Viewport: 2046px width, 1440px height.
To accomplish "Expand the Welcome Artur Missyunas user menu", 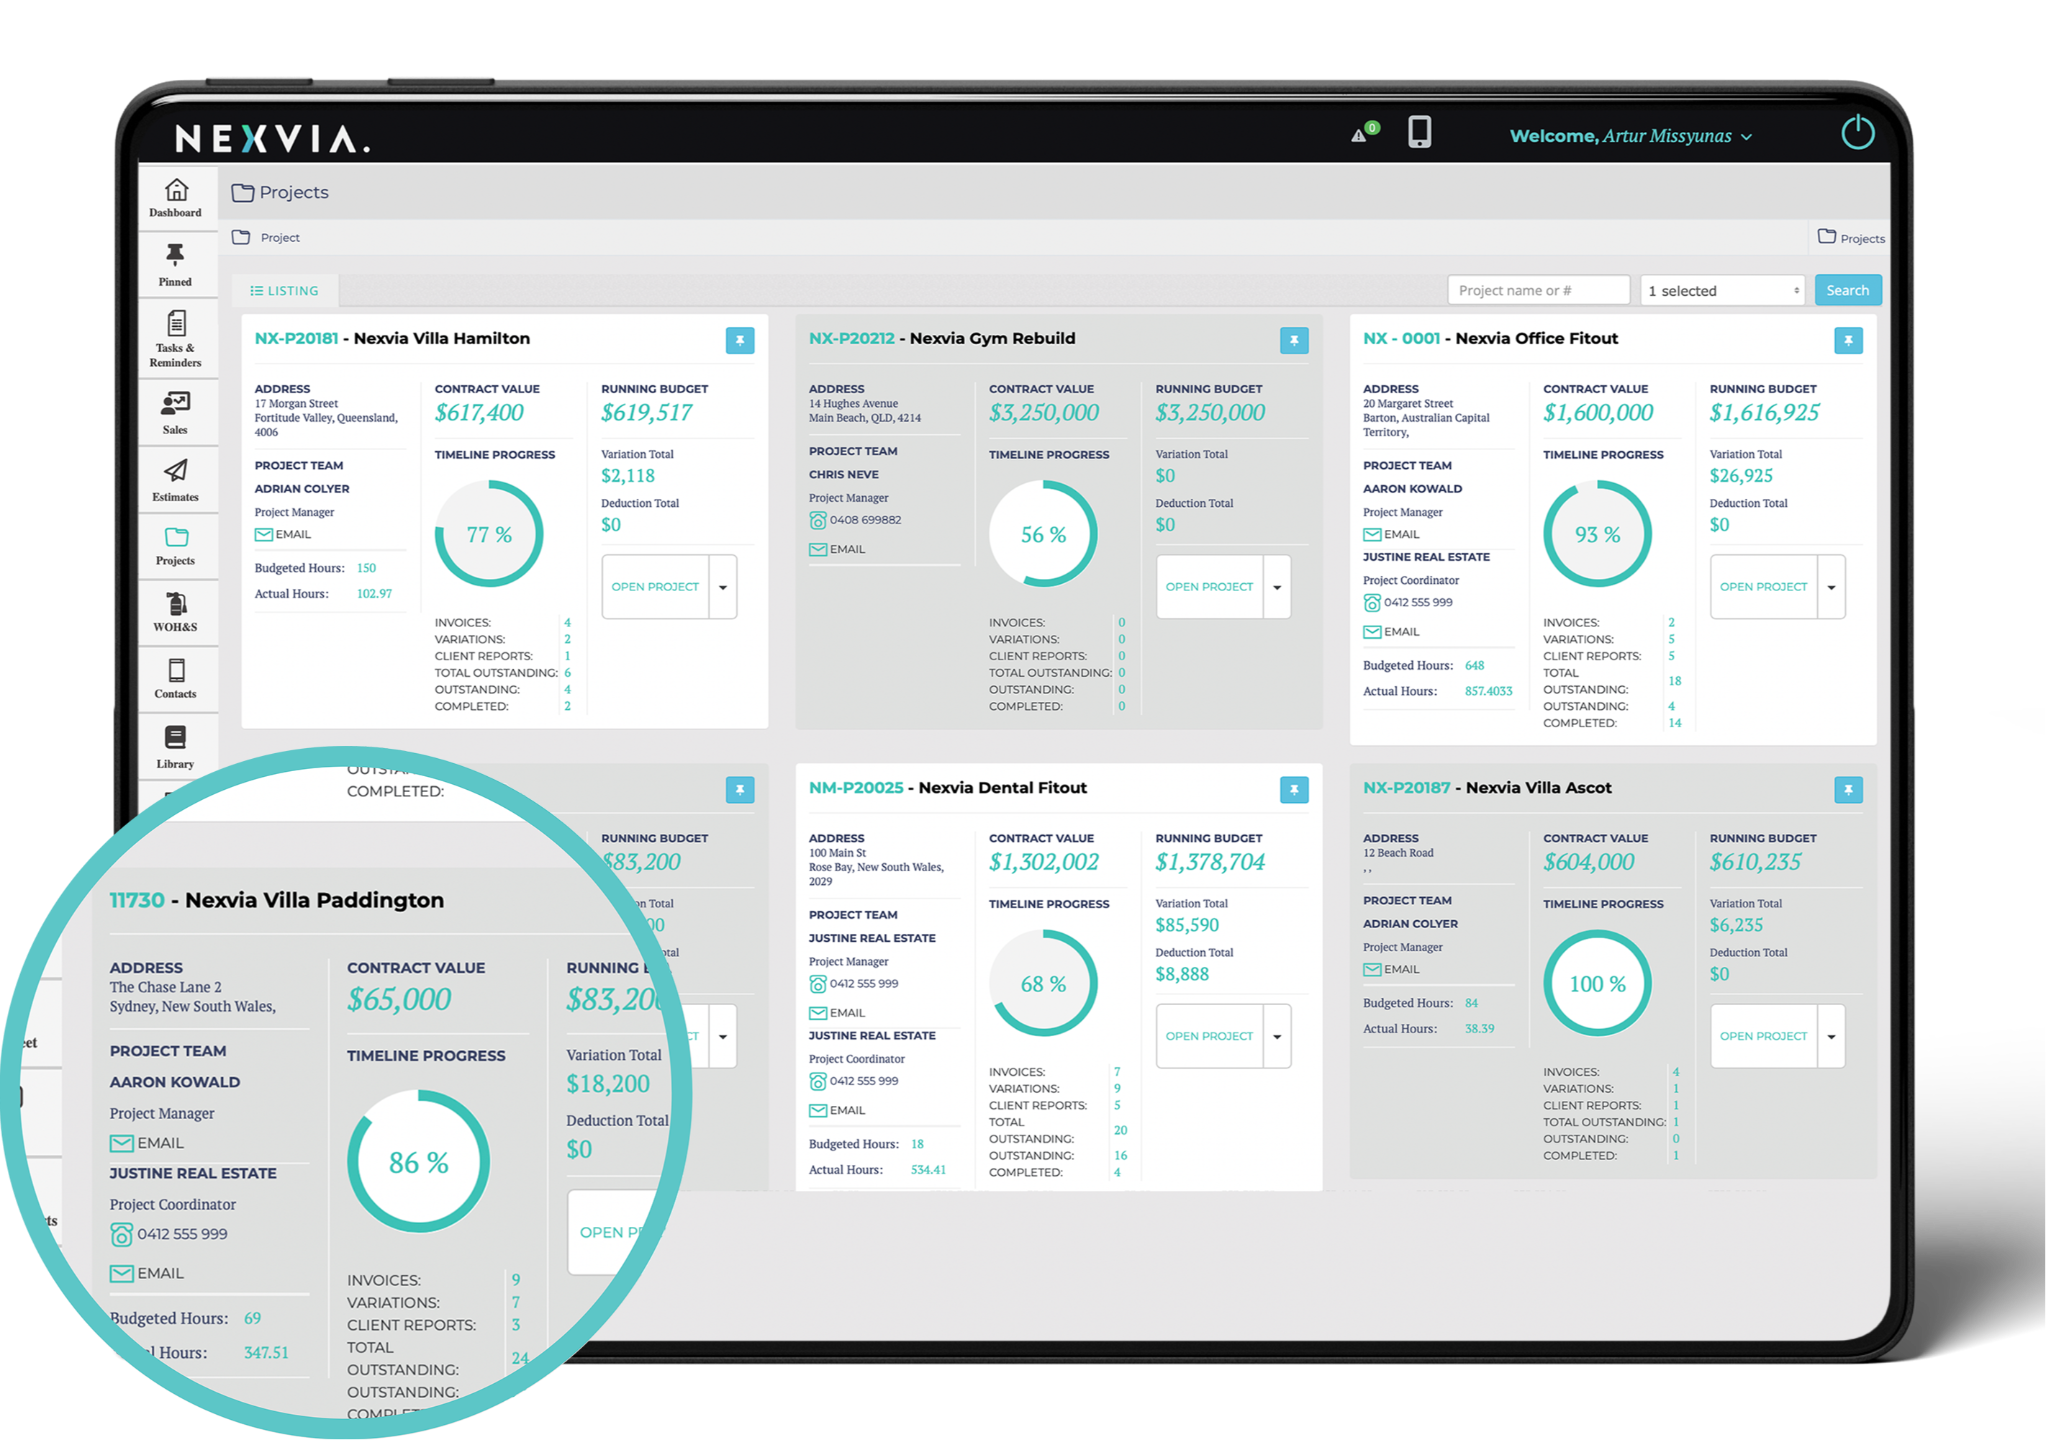I will 1630,136.
